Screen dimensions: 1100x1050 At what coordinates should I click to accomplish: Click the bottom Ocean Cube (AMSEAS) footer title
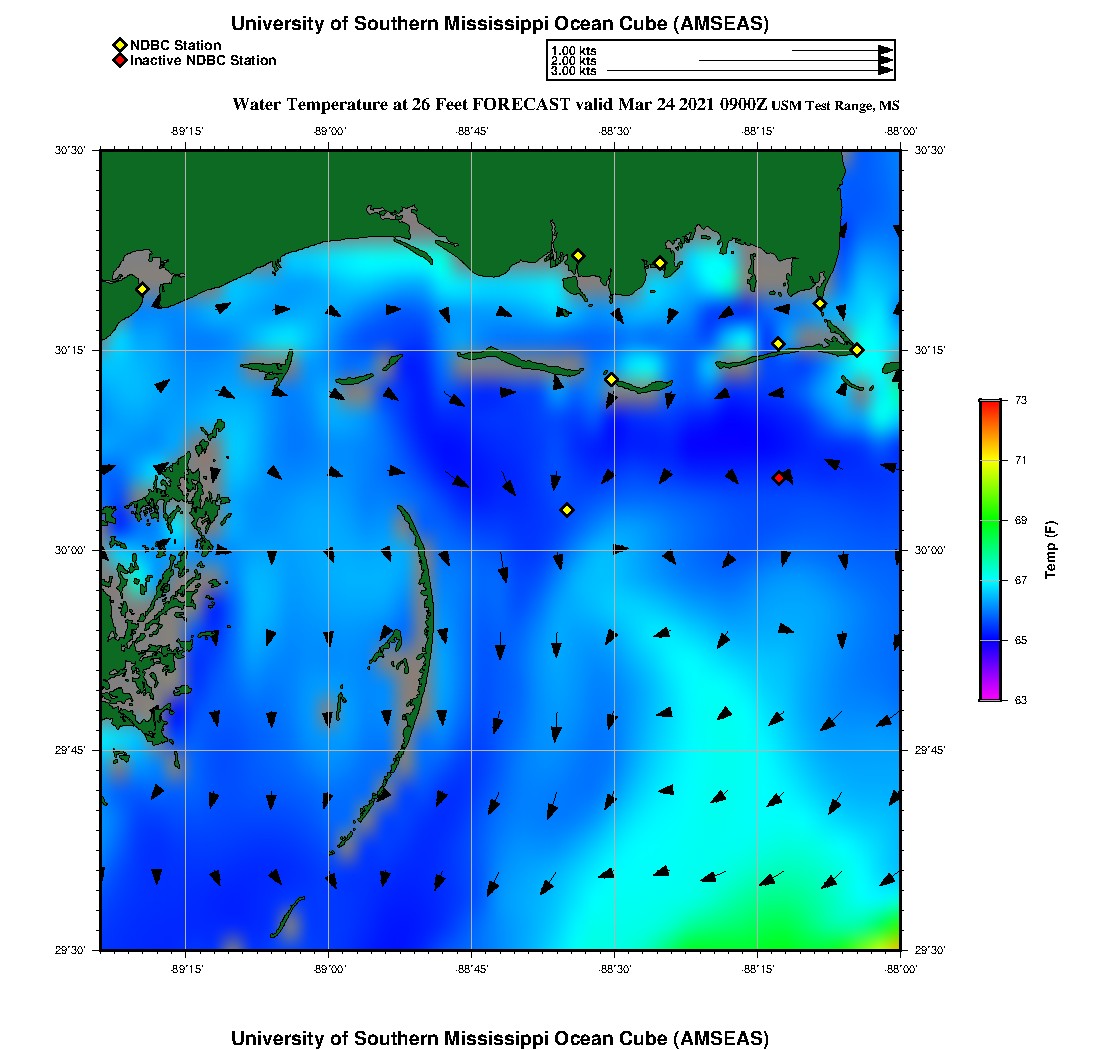(x=500, y=1038)
